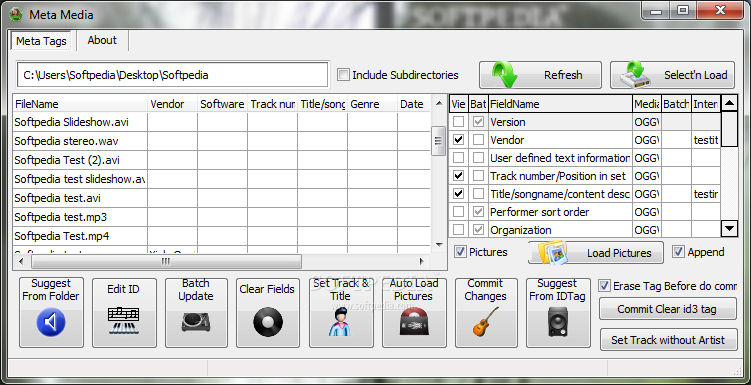The image size is (751, 385).
Task: Check the View box for Organization field
Action: (458, 230)
